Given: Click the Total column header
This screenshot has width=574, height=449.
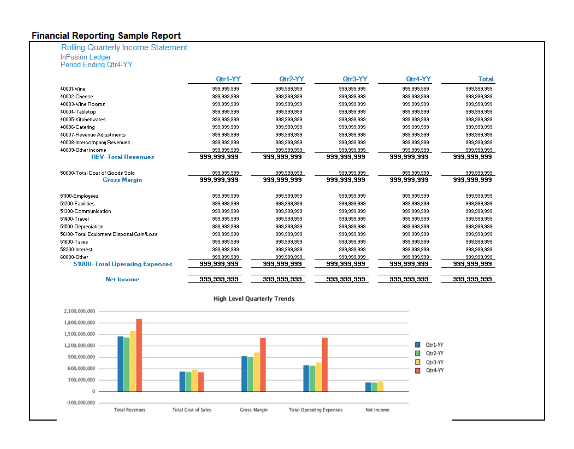Looking at the screenshot, I should pyautogui.click(x=486, y=79).
